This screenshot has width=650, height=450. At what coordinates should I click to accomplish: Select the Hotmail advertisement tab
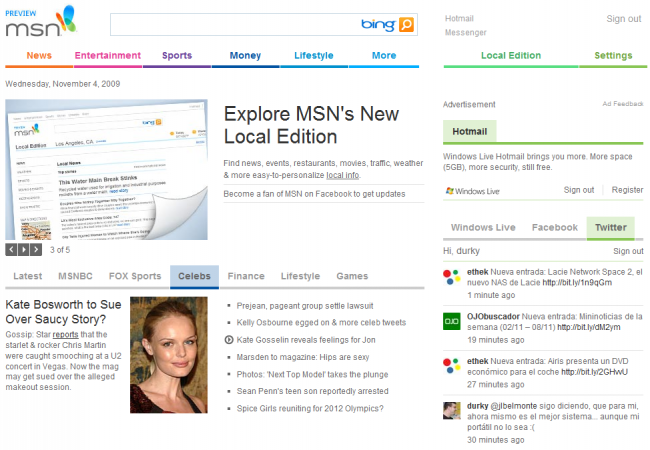click(470, 131)
